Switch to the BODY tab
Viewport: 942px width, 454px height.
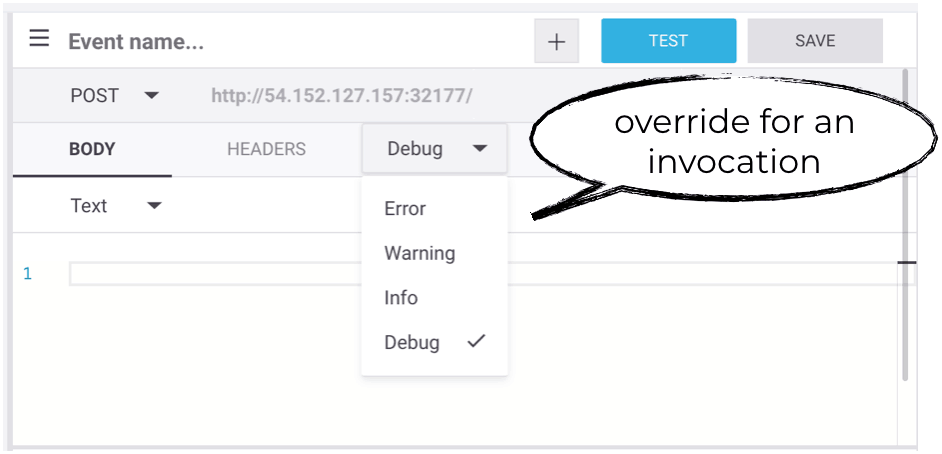pyautogui.click(x=92, y=150)
